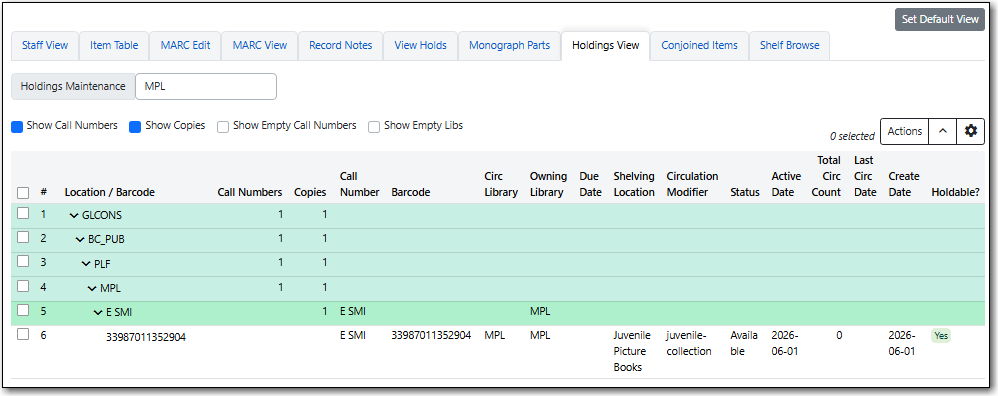Viewport: 998px width, 396px height.
Task: Click the Available status cell
Action: point(745,343)
